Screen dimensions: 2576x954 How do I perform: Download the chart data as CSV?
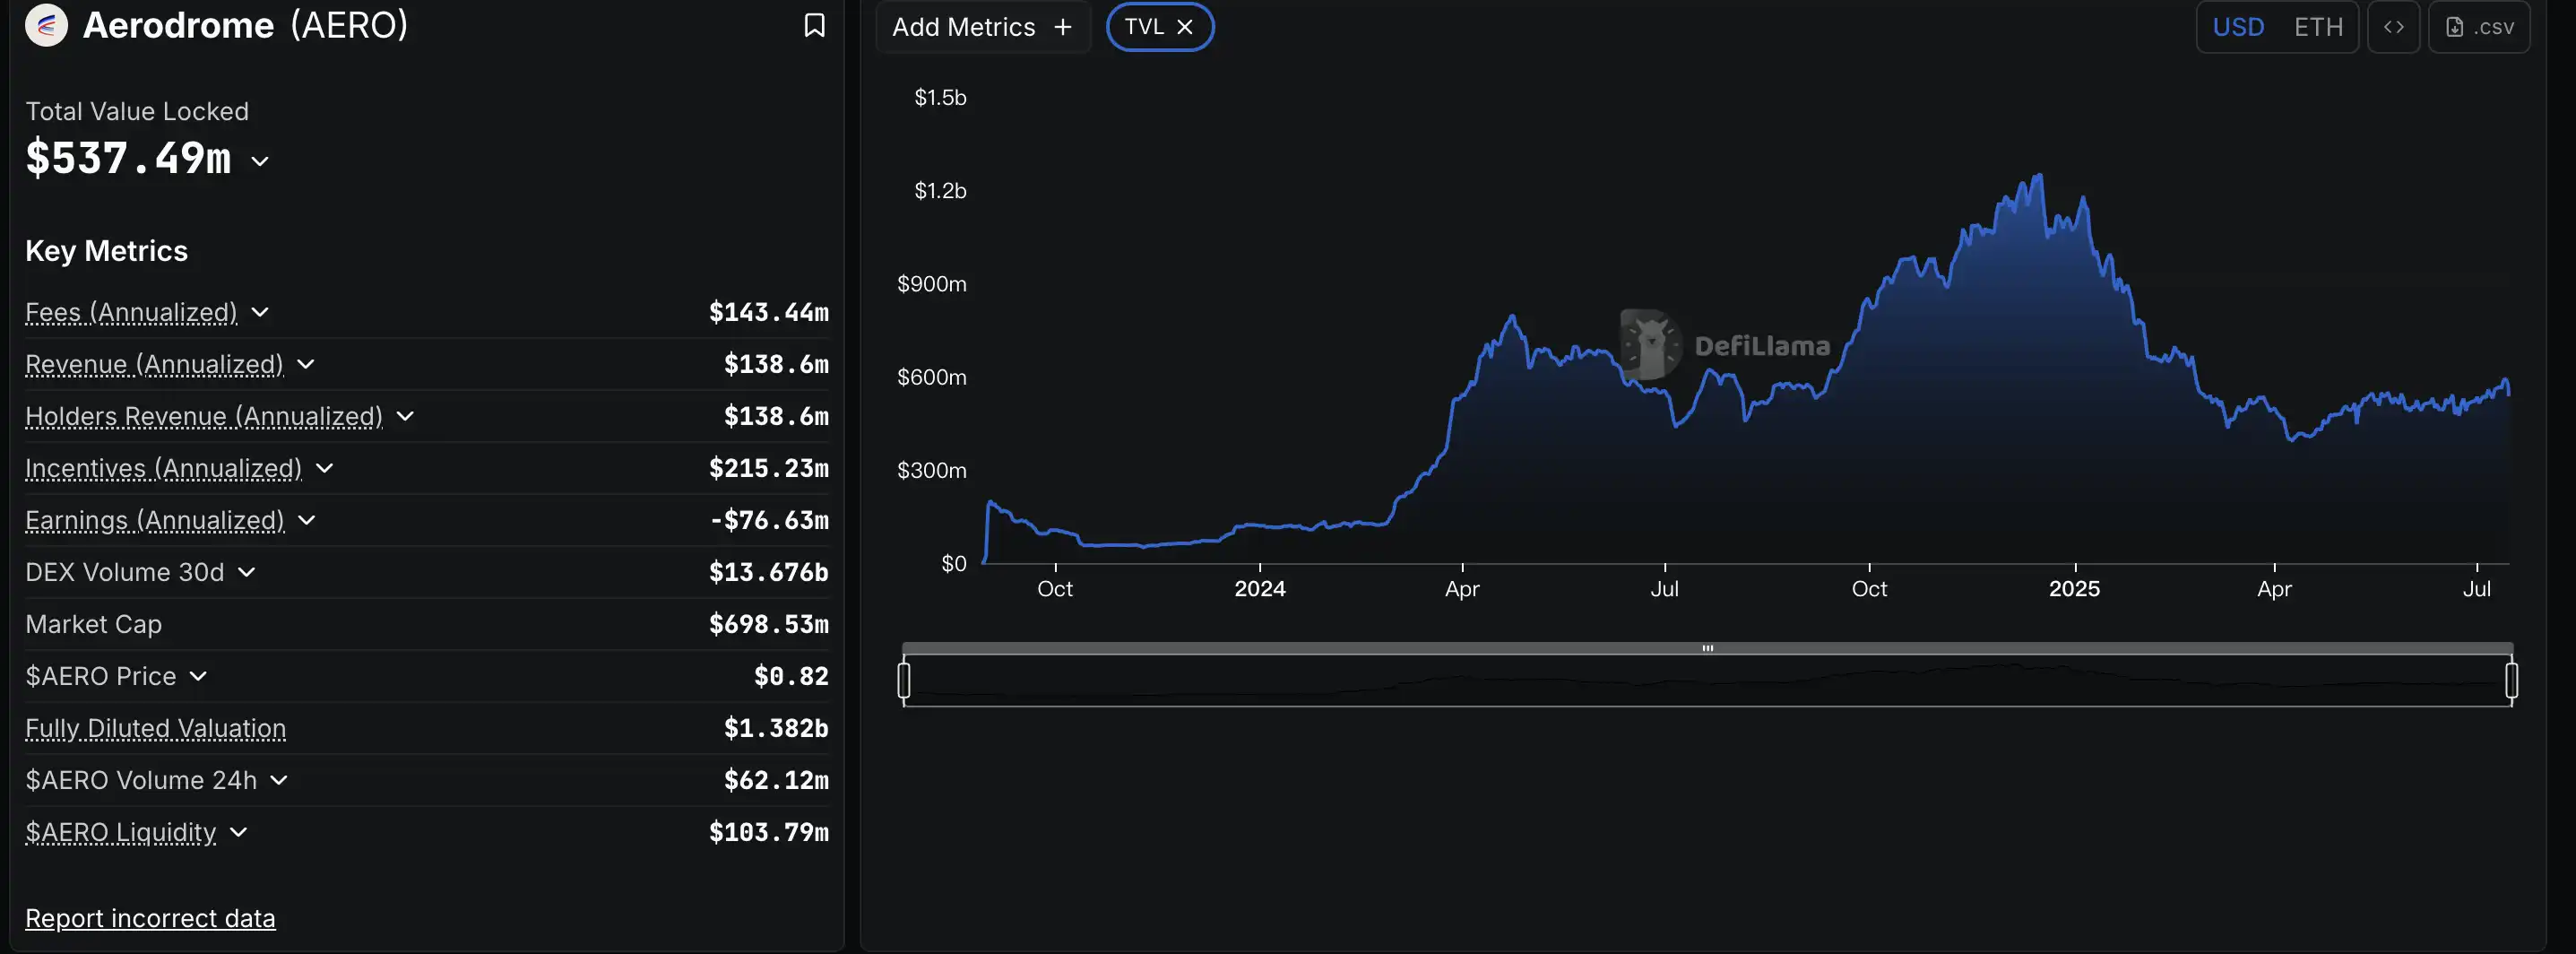(2479, 27)
